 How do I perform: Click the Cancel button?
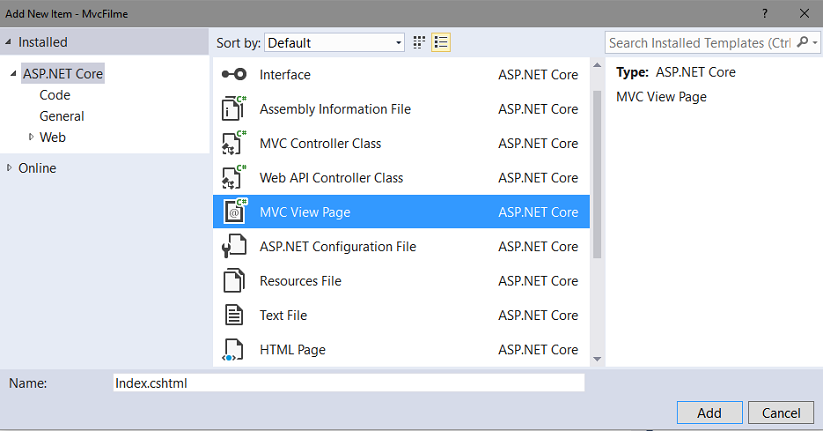[x=781, y=413]
